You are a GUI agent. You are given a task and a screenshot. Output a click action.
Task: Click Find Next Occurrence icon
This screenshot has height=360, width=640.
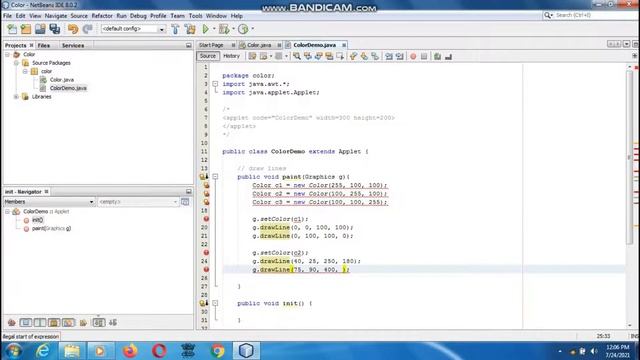tap(318, 56)
